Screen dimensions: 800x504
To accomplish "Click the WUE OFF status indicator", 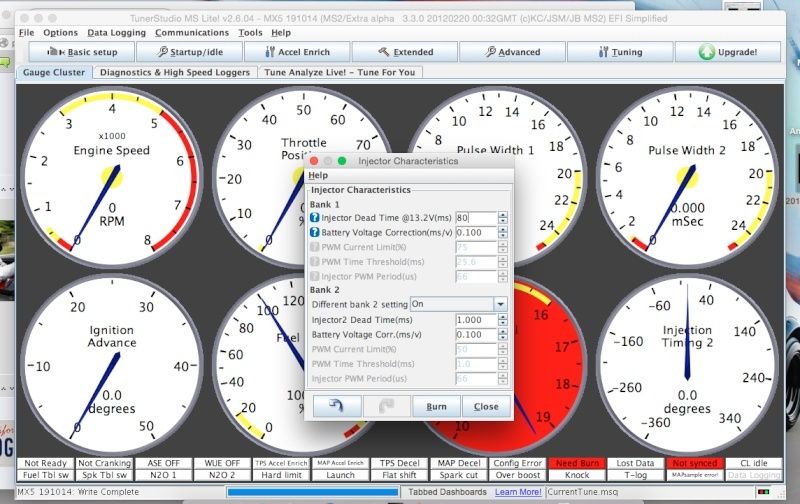I will (222, 463).
